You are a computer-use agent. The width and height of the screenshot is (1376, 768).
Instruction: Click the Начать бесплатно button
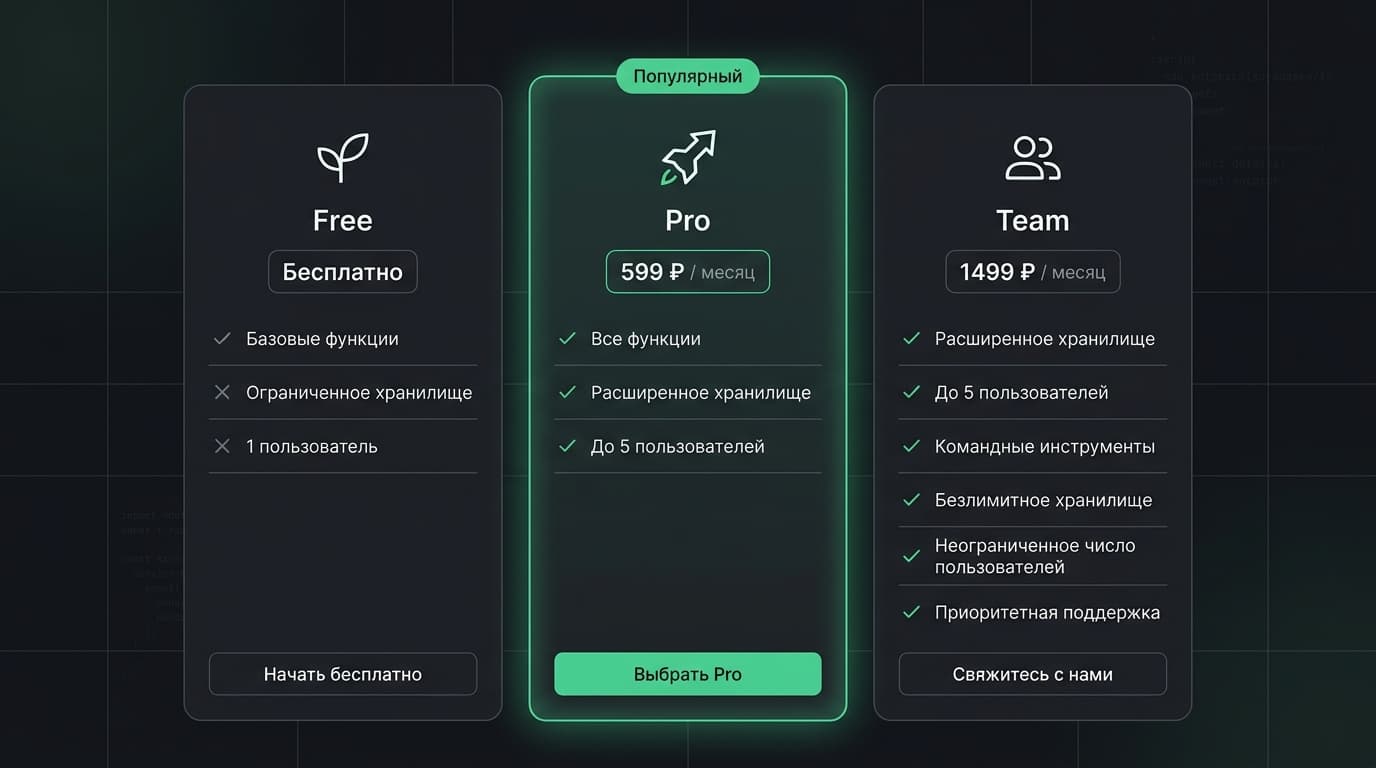(343, 674)
